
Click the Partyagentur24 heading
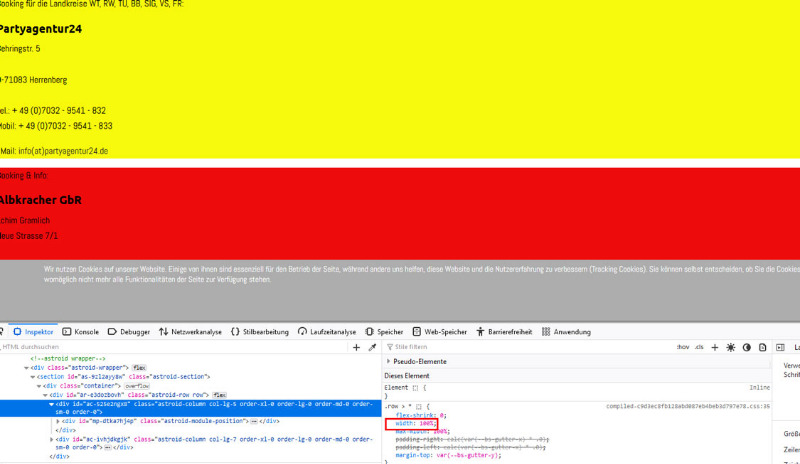[x=40, y=29]
